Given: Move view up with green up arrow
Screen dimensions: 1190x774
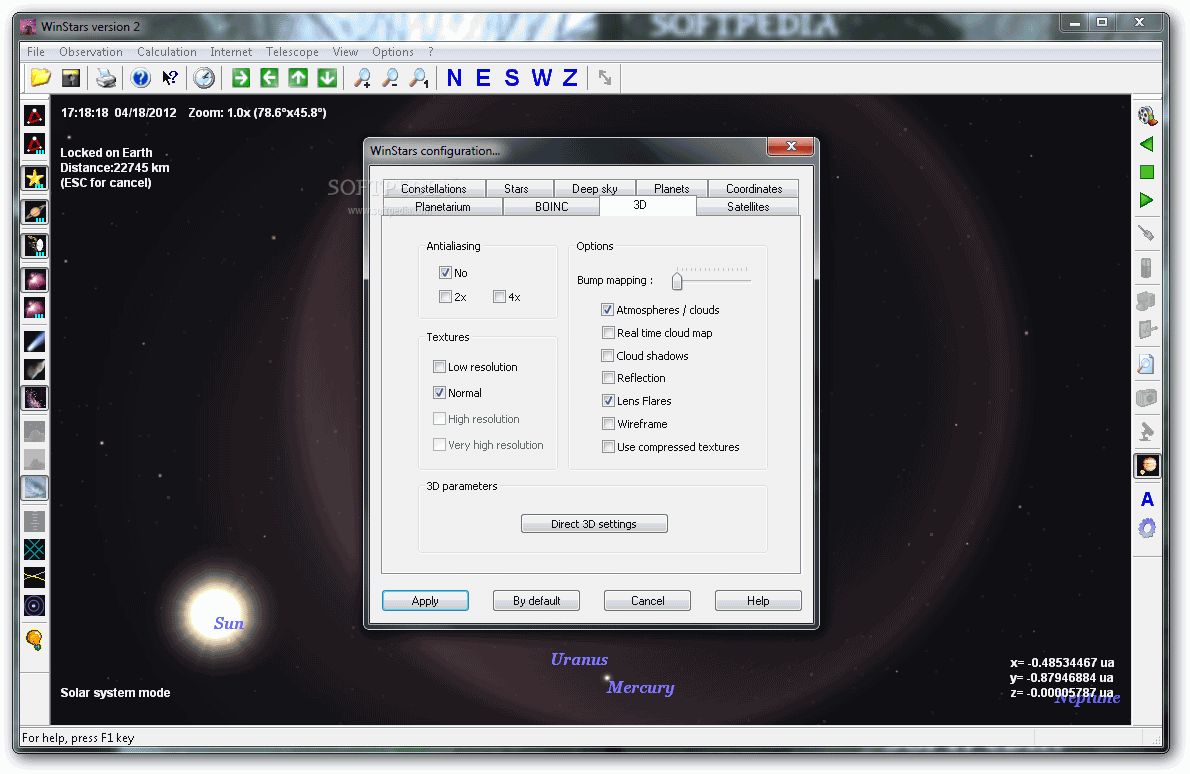Looking at the screenshot, I should pos(298,77).
